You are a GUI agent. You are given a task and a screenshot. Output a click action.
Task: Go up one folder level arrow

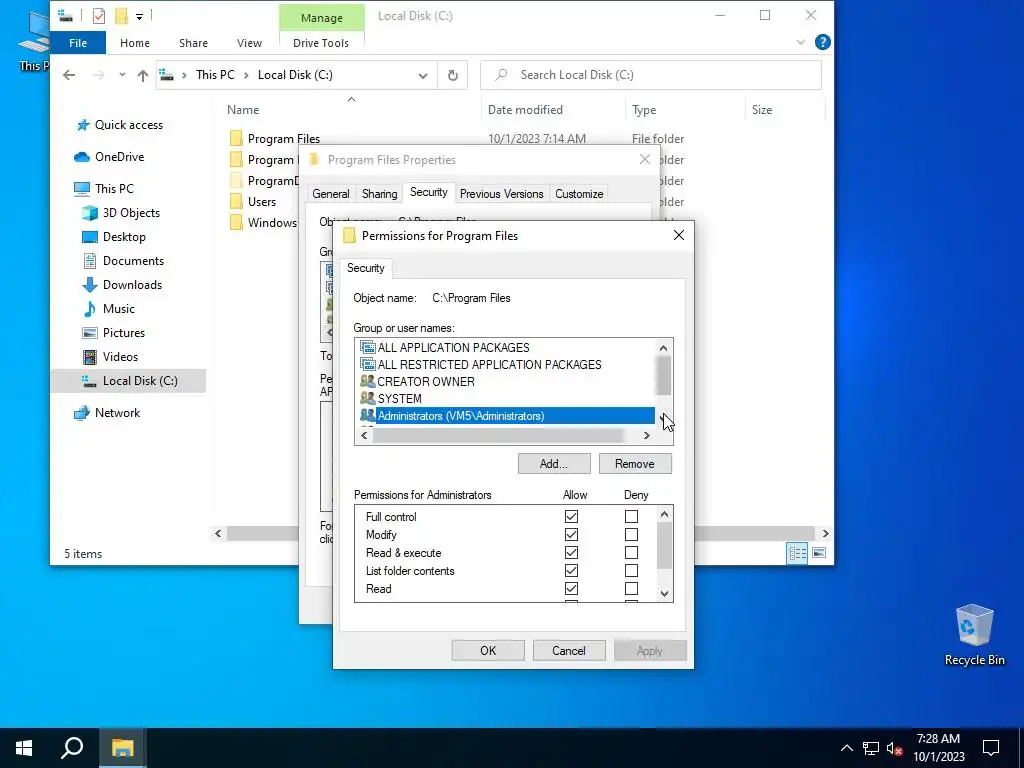pyautogui.click(x=142, y=75)
